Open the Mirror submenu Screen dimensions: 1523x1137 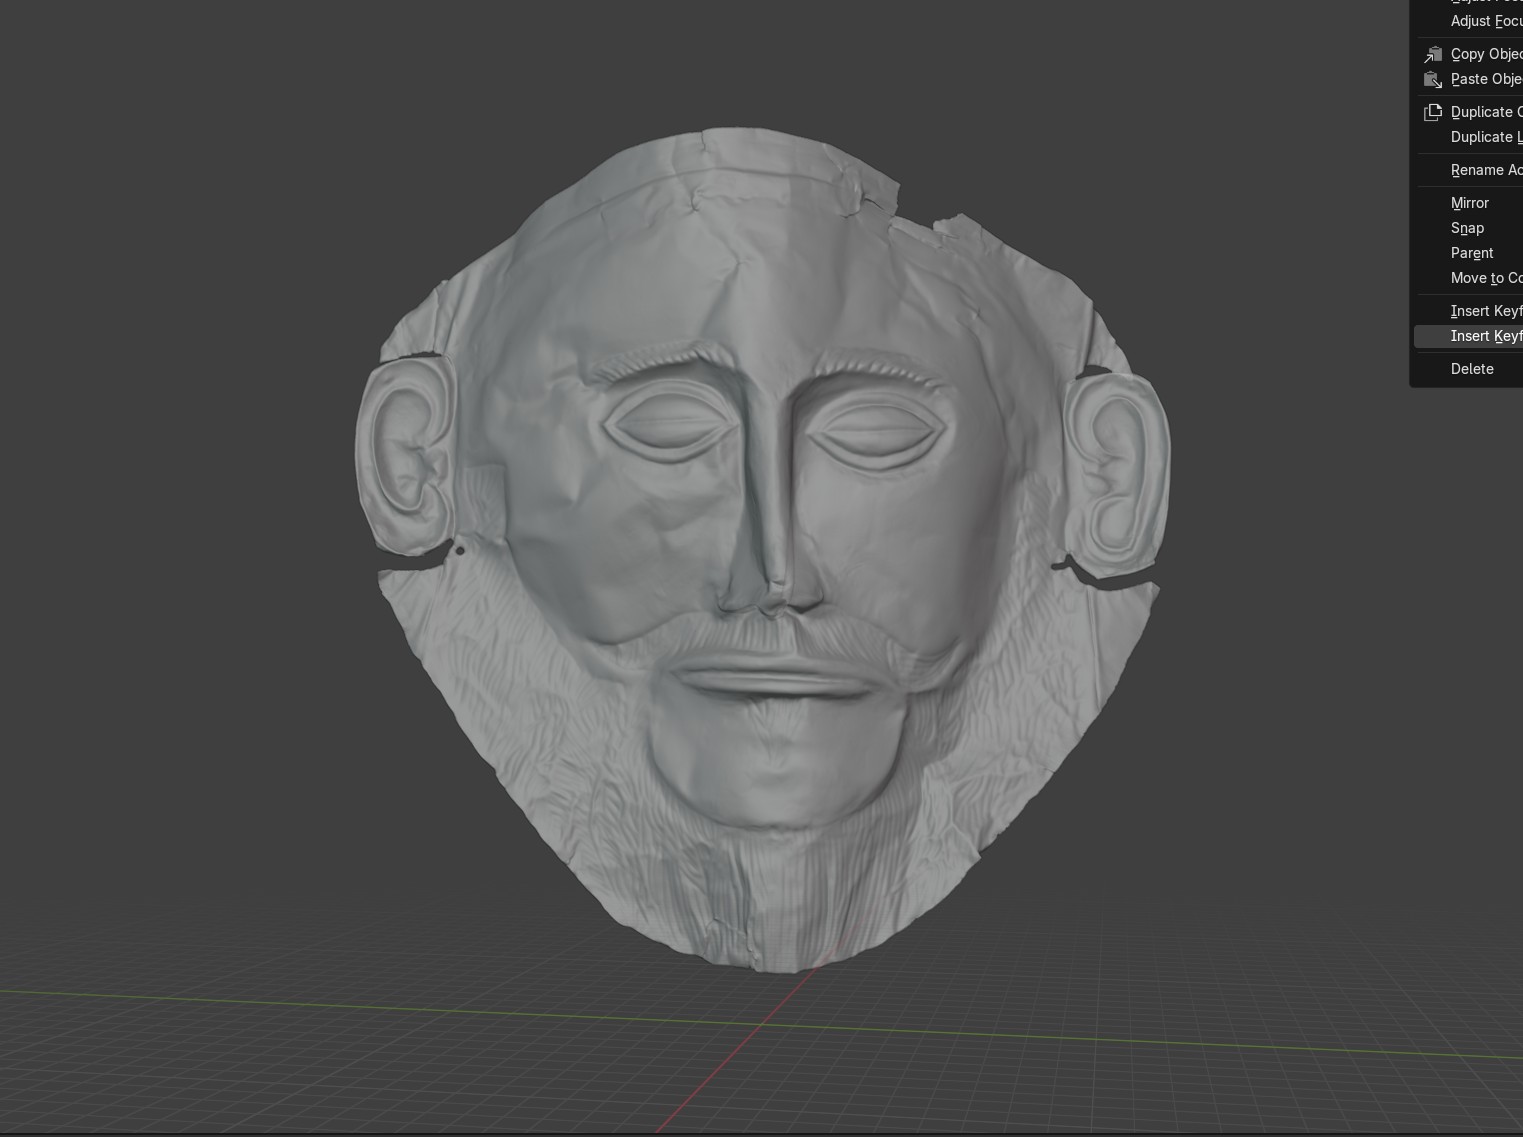1470,203
